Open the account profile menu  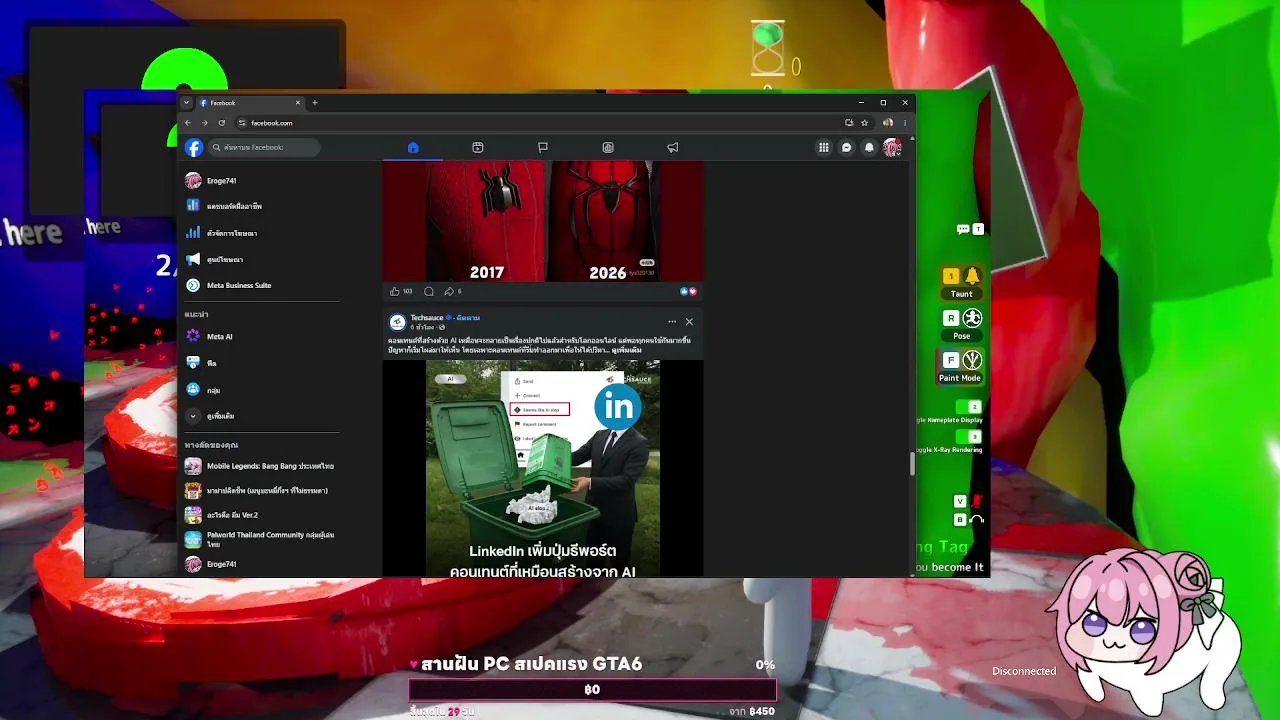pyautogui.click(x=892, y=148)
